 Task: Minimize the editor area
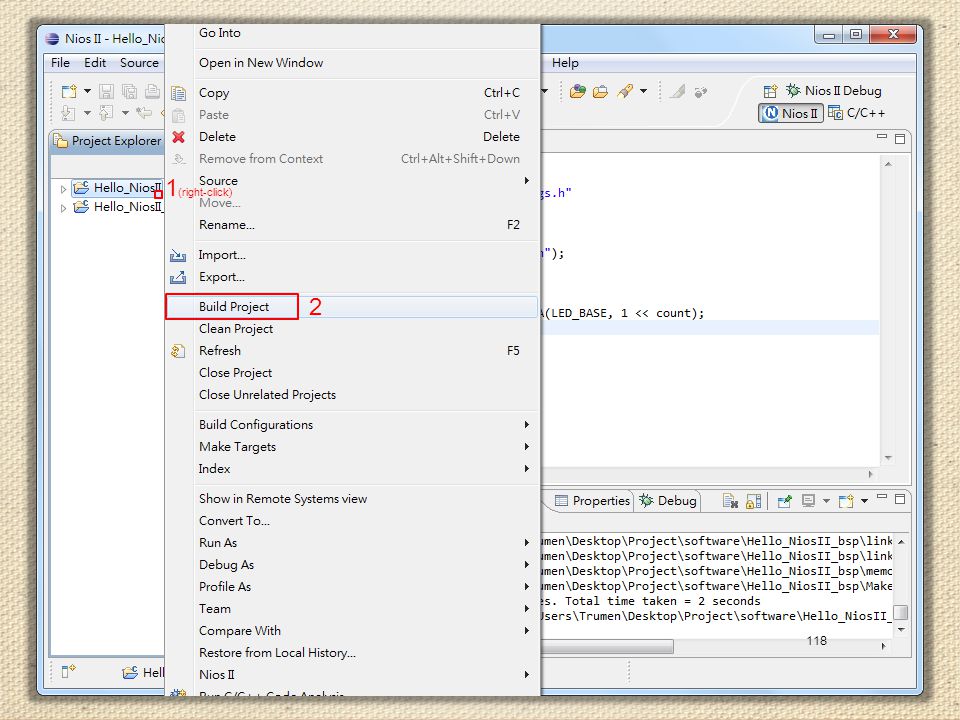coord(882,137)
